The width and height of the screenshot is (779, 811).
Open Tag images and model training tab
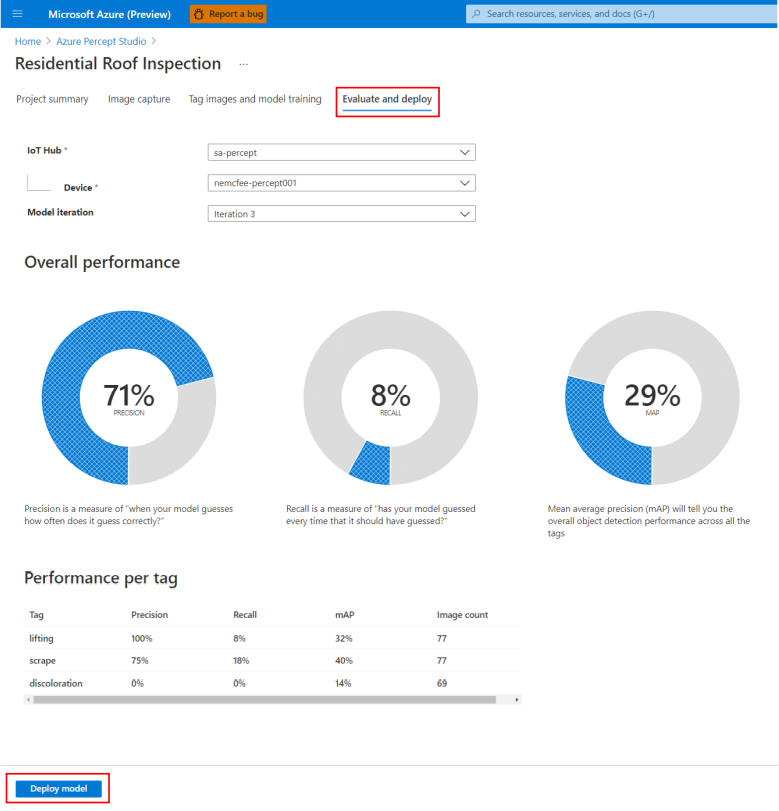[x=255, y=99]
